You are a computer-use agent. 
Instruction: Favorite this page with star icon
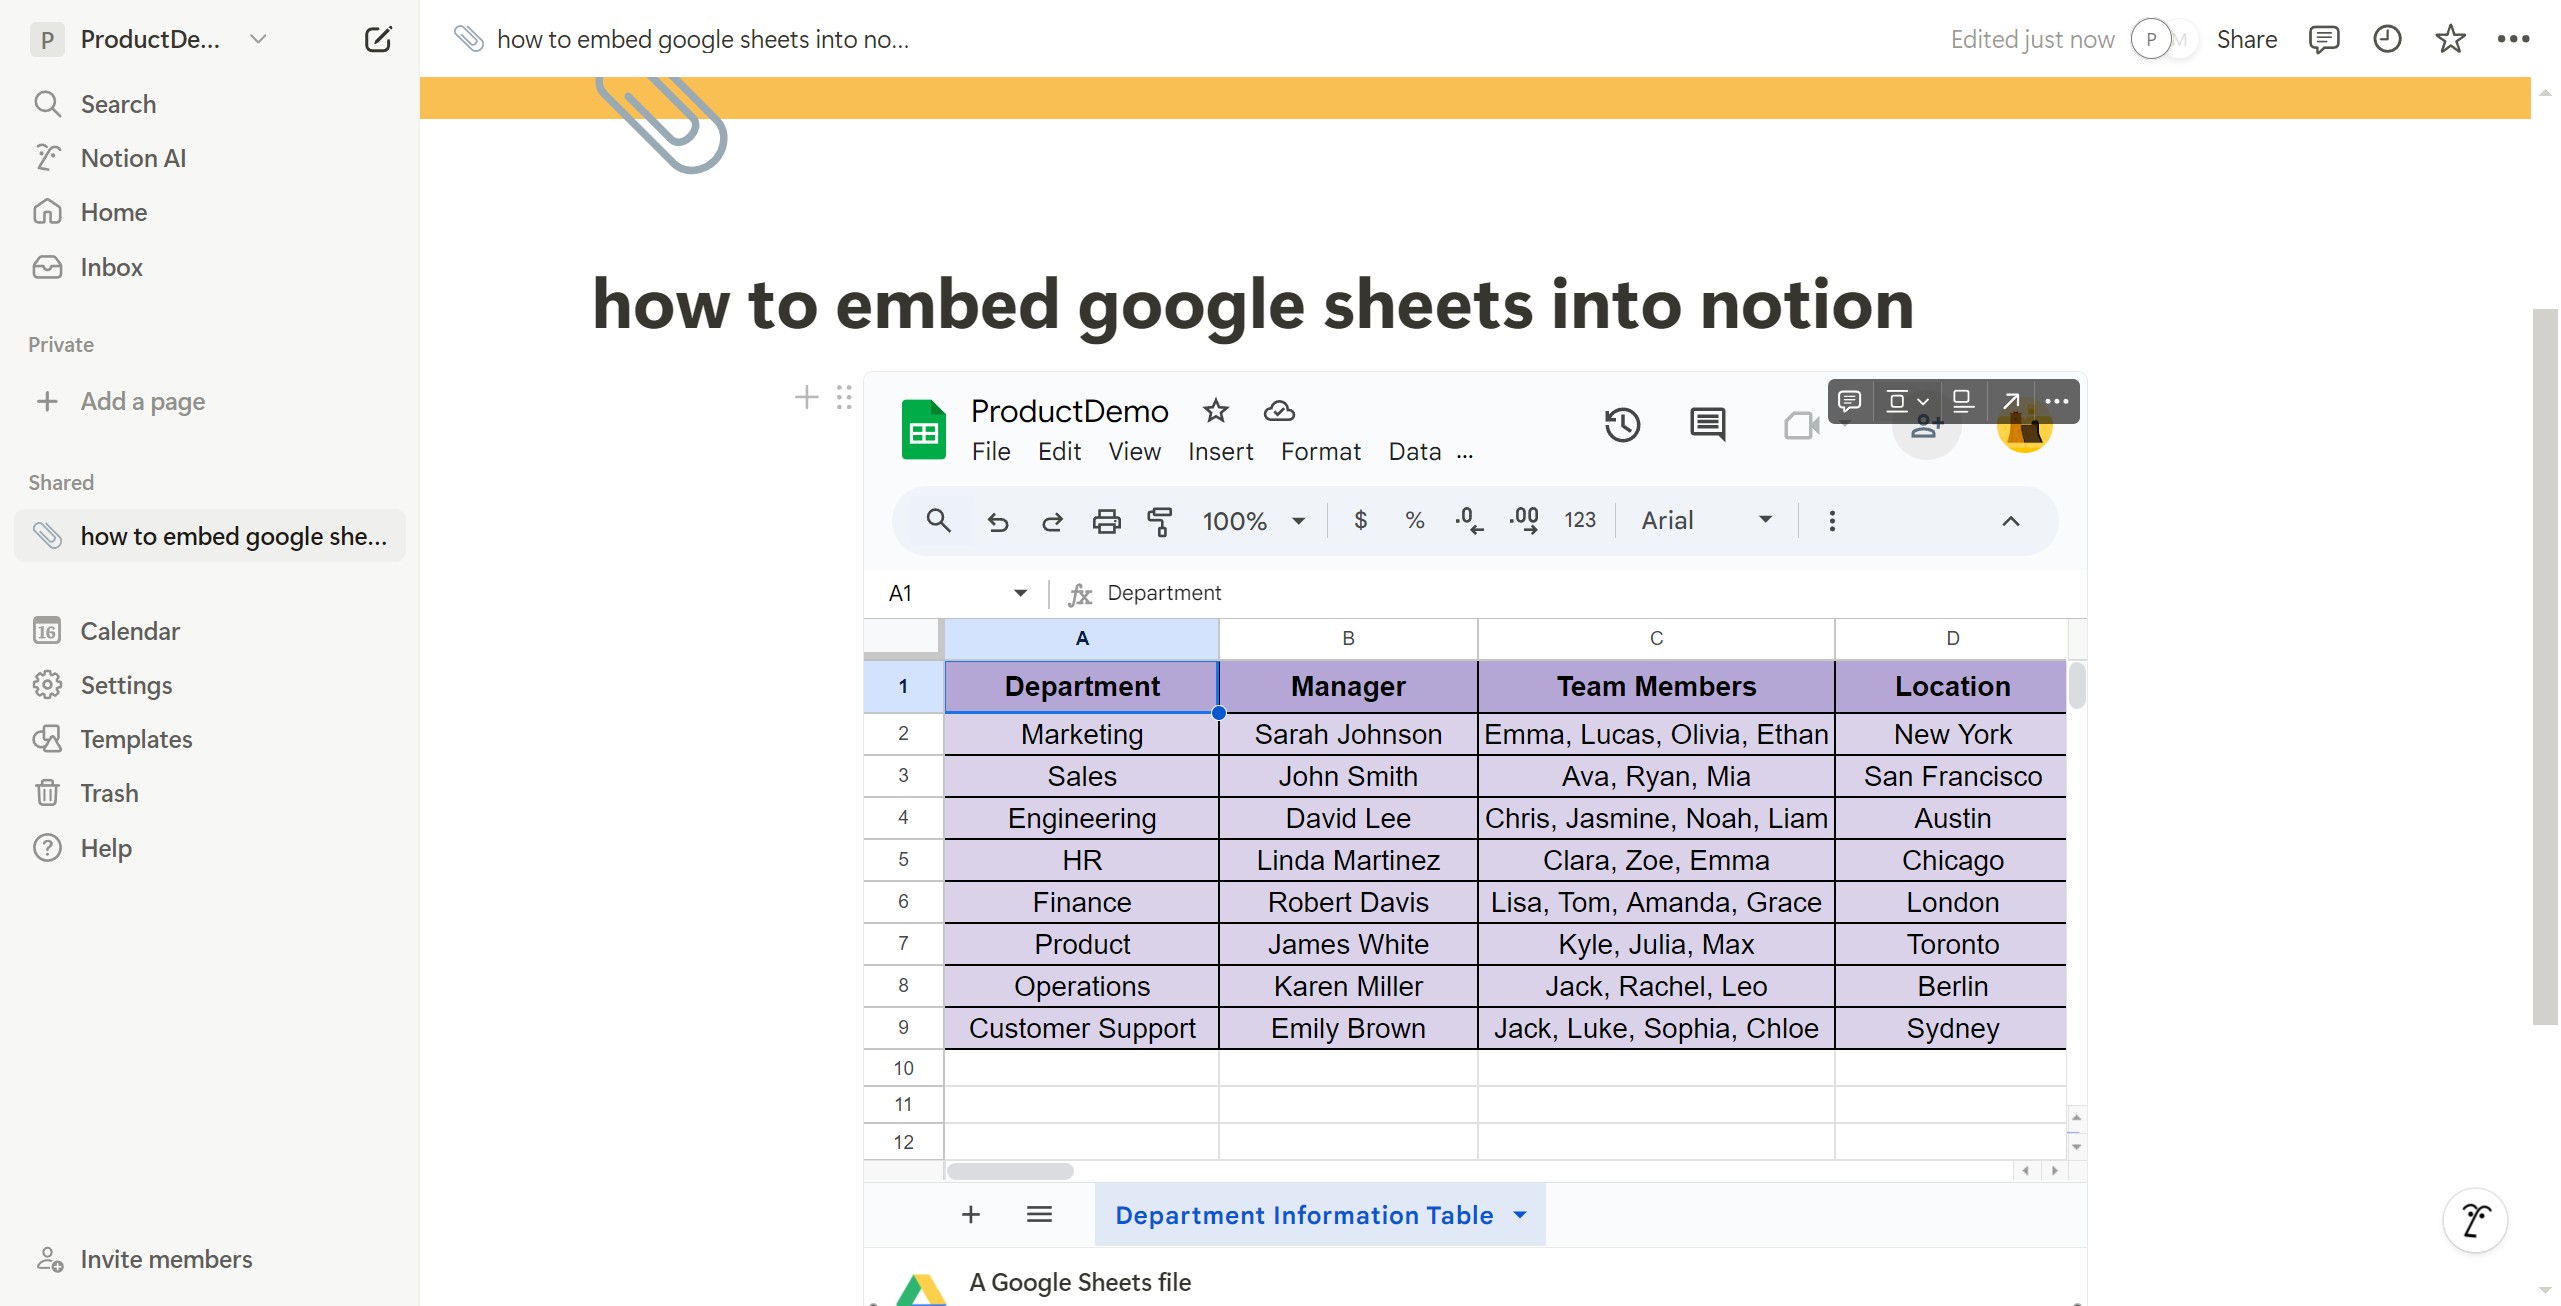pos(2450,39)
